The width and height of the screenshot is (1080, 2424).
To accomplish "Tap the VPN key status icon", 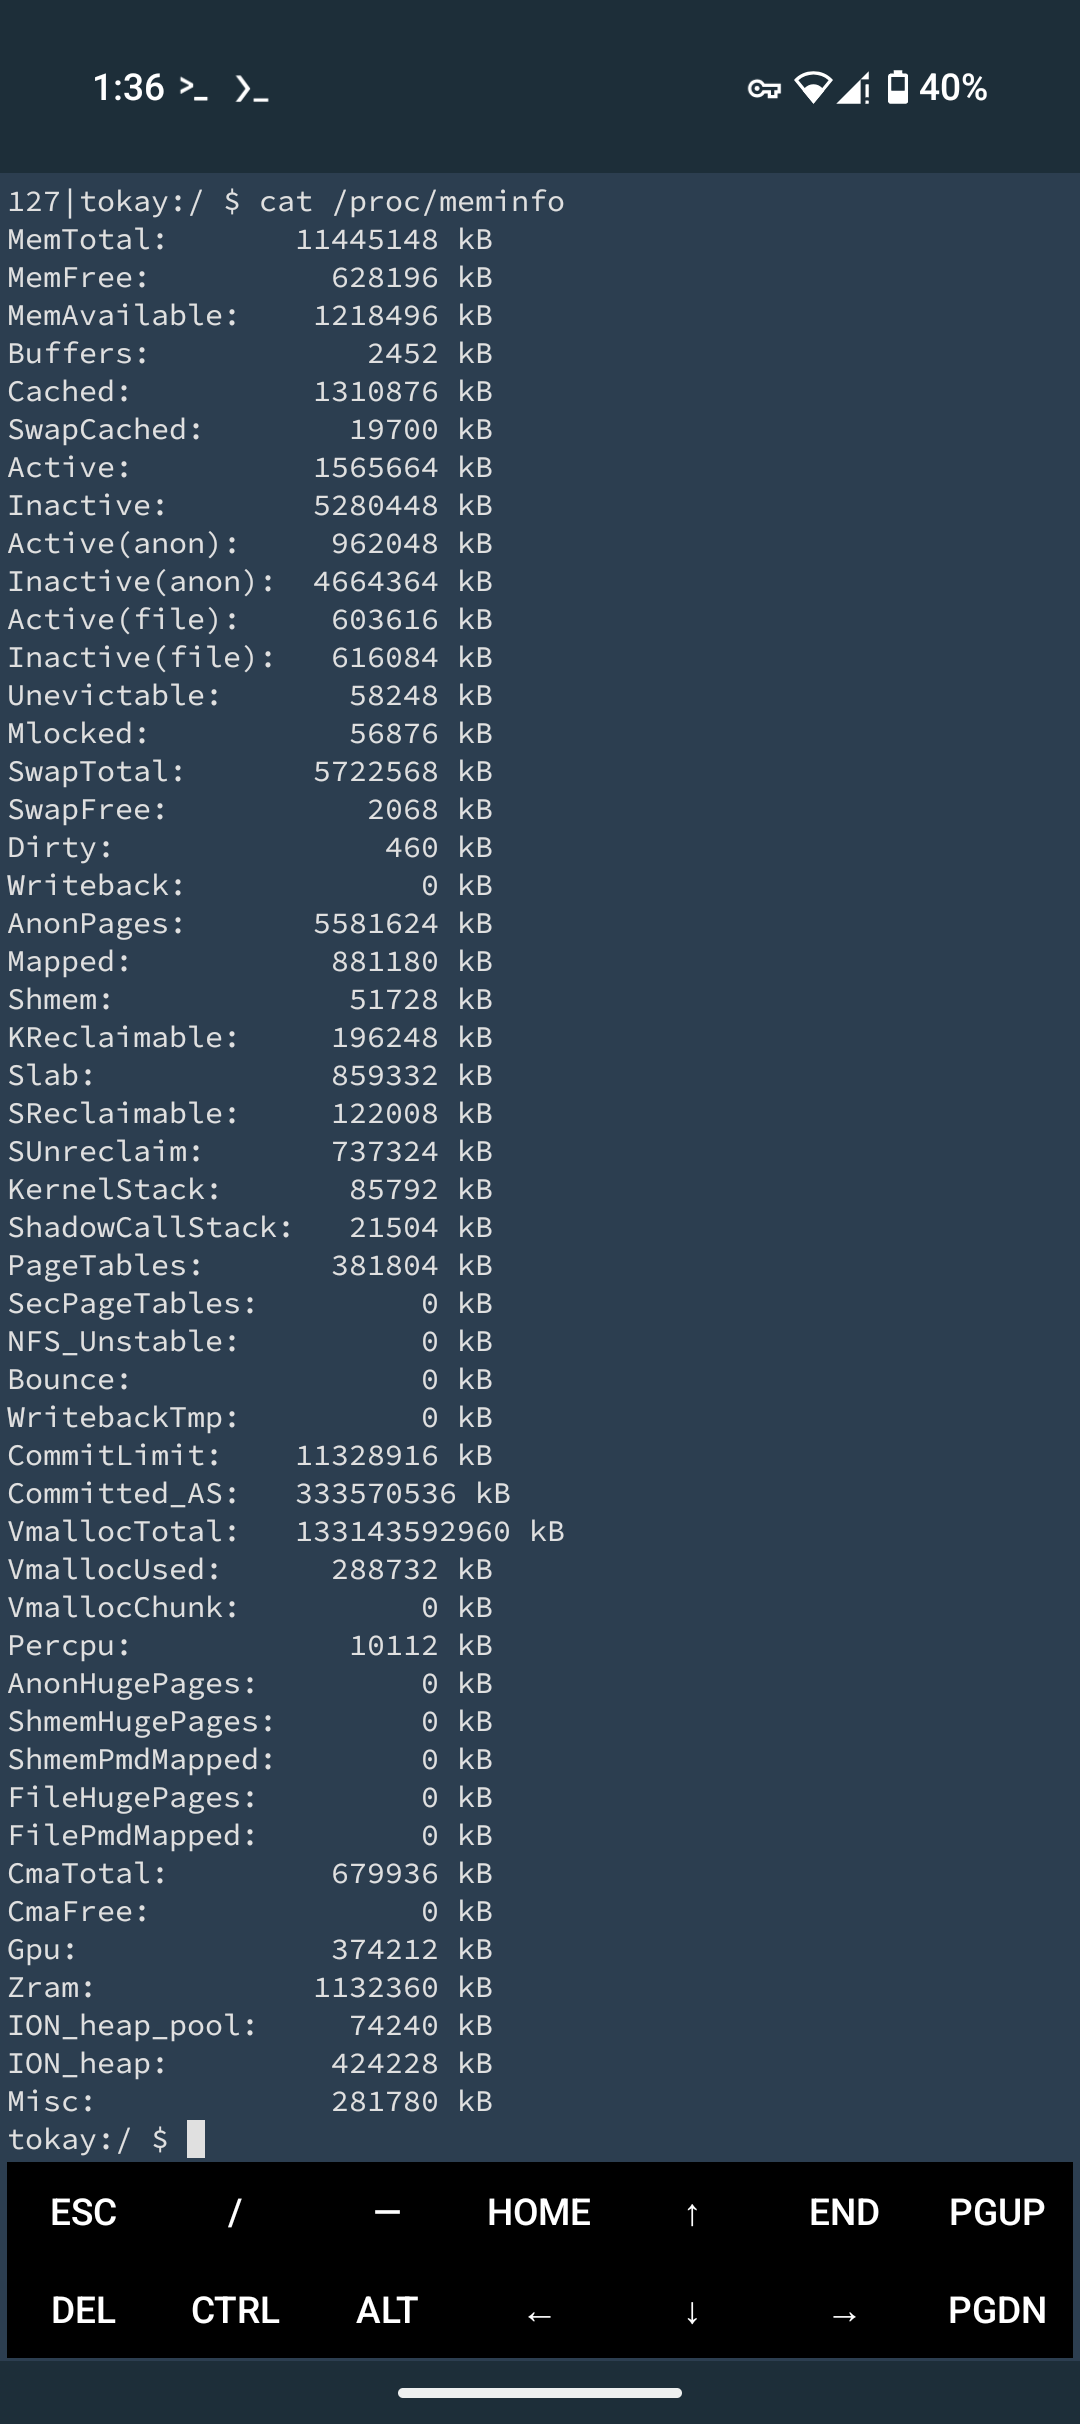I will pyautogui.click(x=764, y=89).
